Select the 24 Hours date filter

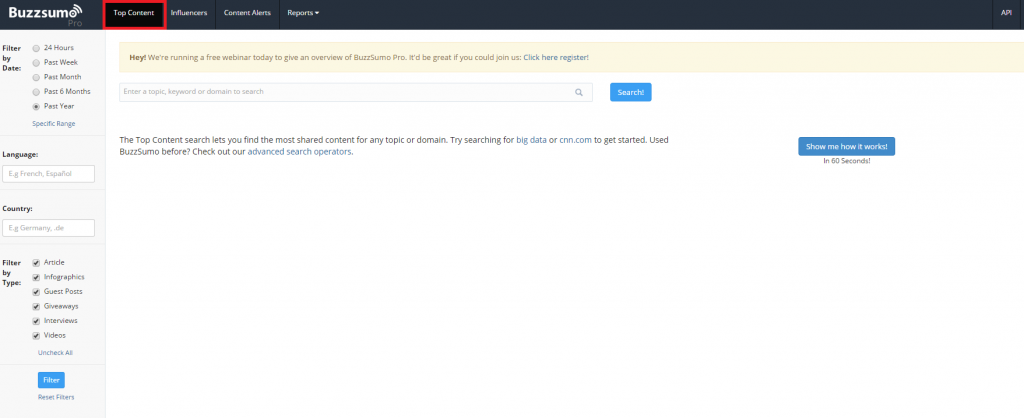[37, 47]
